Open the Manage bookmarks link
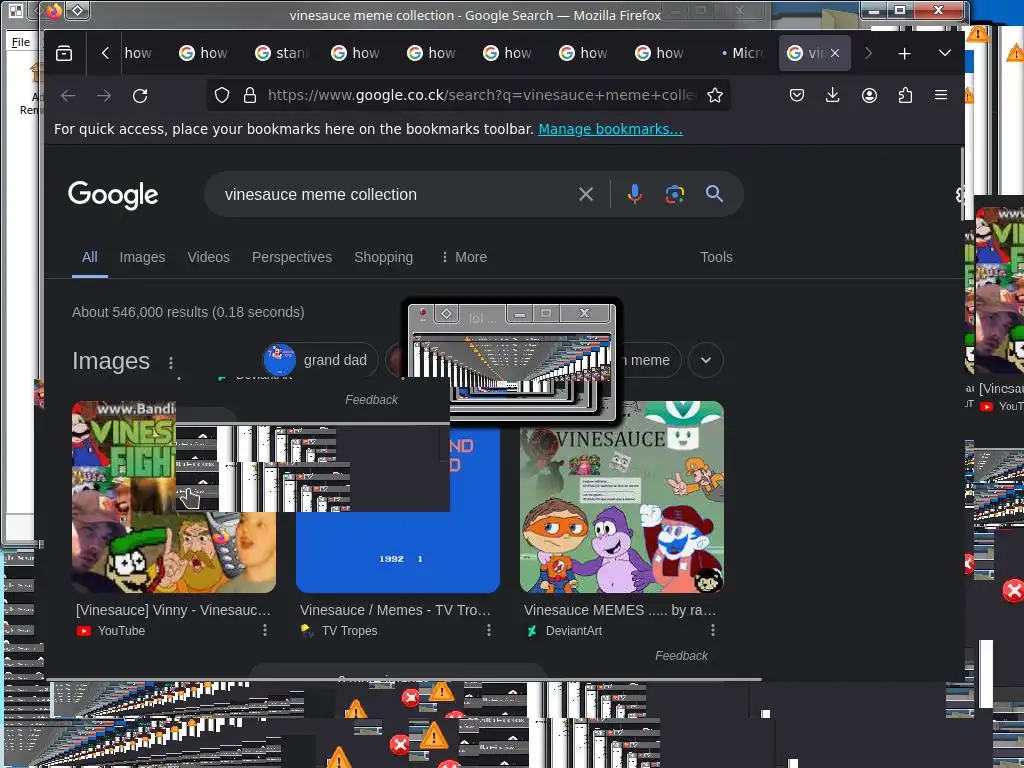1024x768 pixels. click(610, 129)
